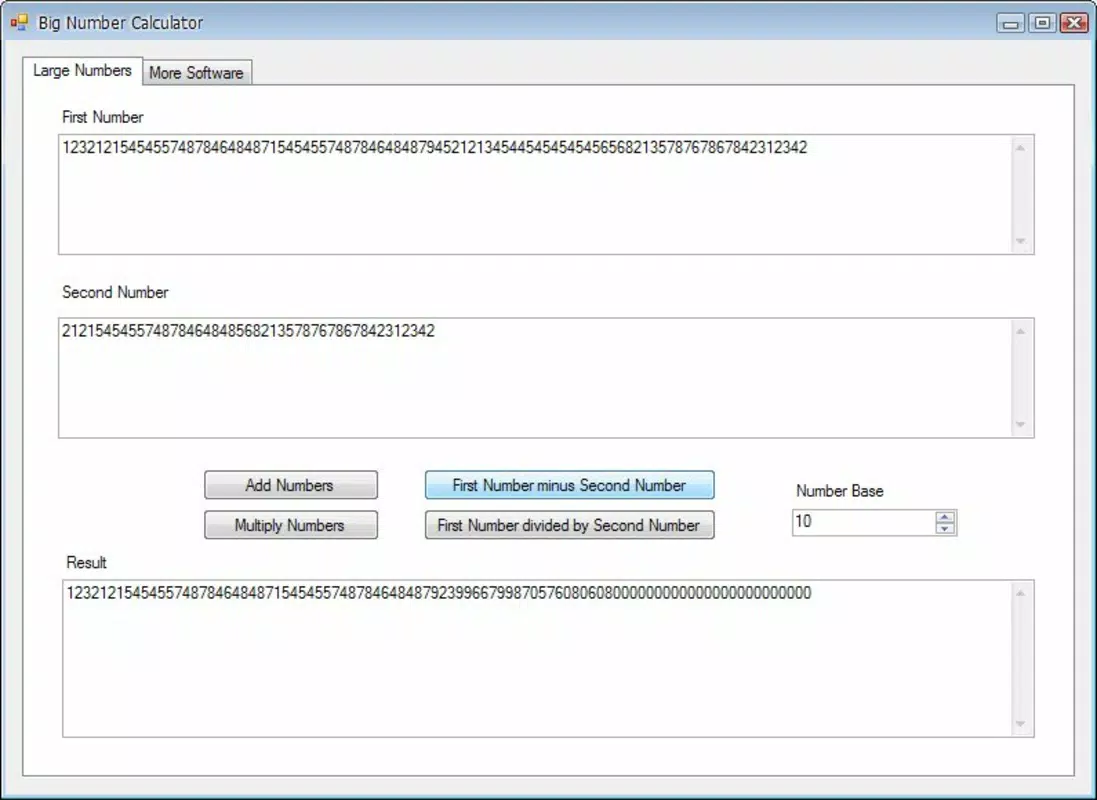This screenshot has height=800, width=1097.
Task: Minimize the Big Number Calculator window
Action: [x=1010, y=23]
